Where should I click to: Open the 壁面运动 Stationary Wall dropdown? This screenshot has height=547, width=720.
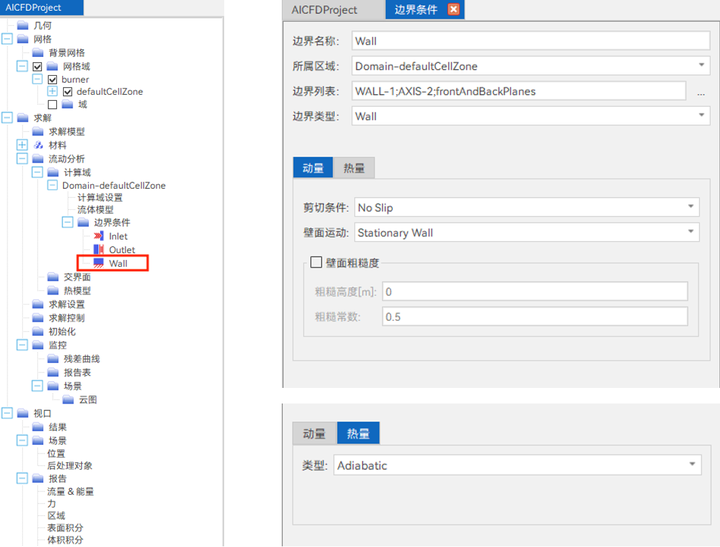(x=527, y=233)
